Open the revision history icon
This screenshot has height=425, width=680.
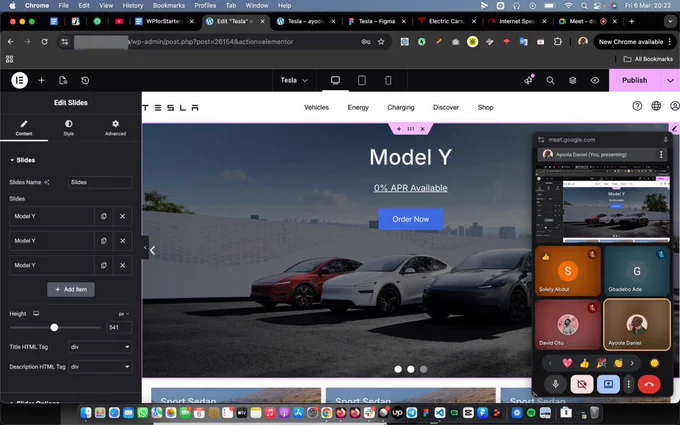[85, 80]
